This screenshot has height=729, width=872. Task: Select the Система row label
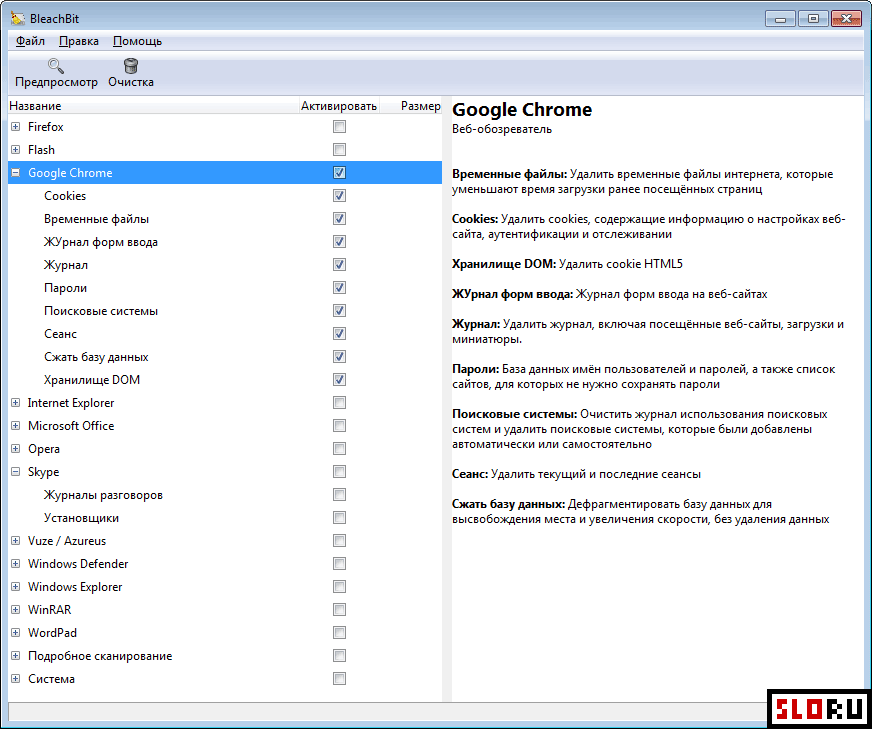coord(51,678)
